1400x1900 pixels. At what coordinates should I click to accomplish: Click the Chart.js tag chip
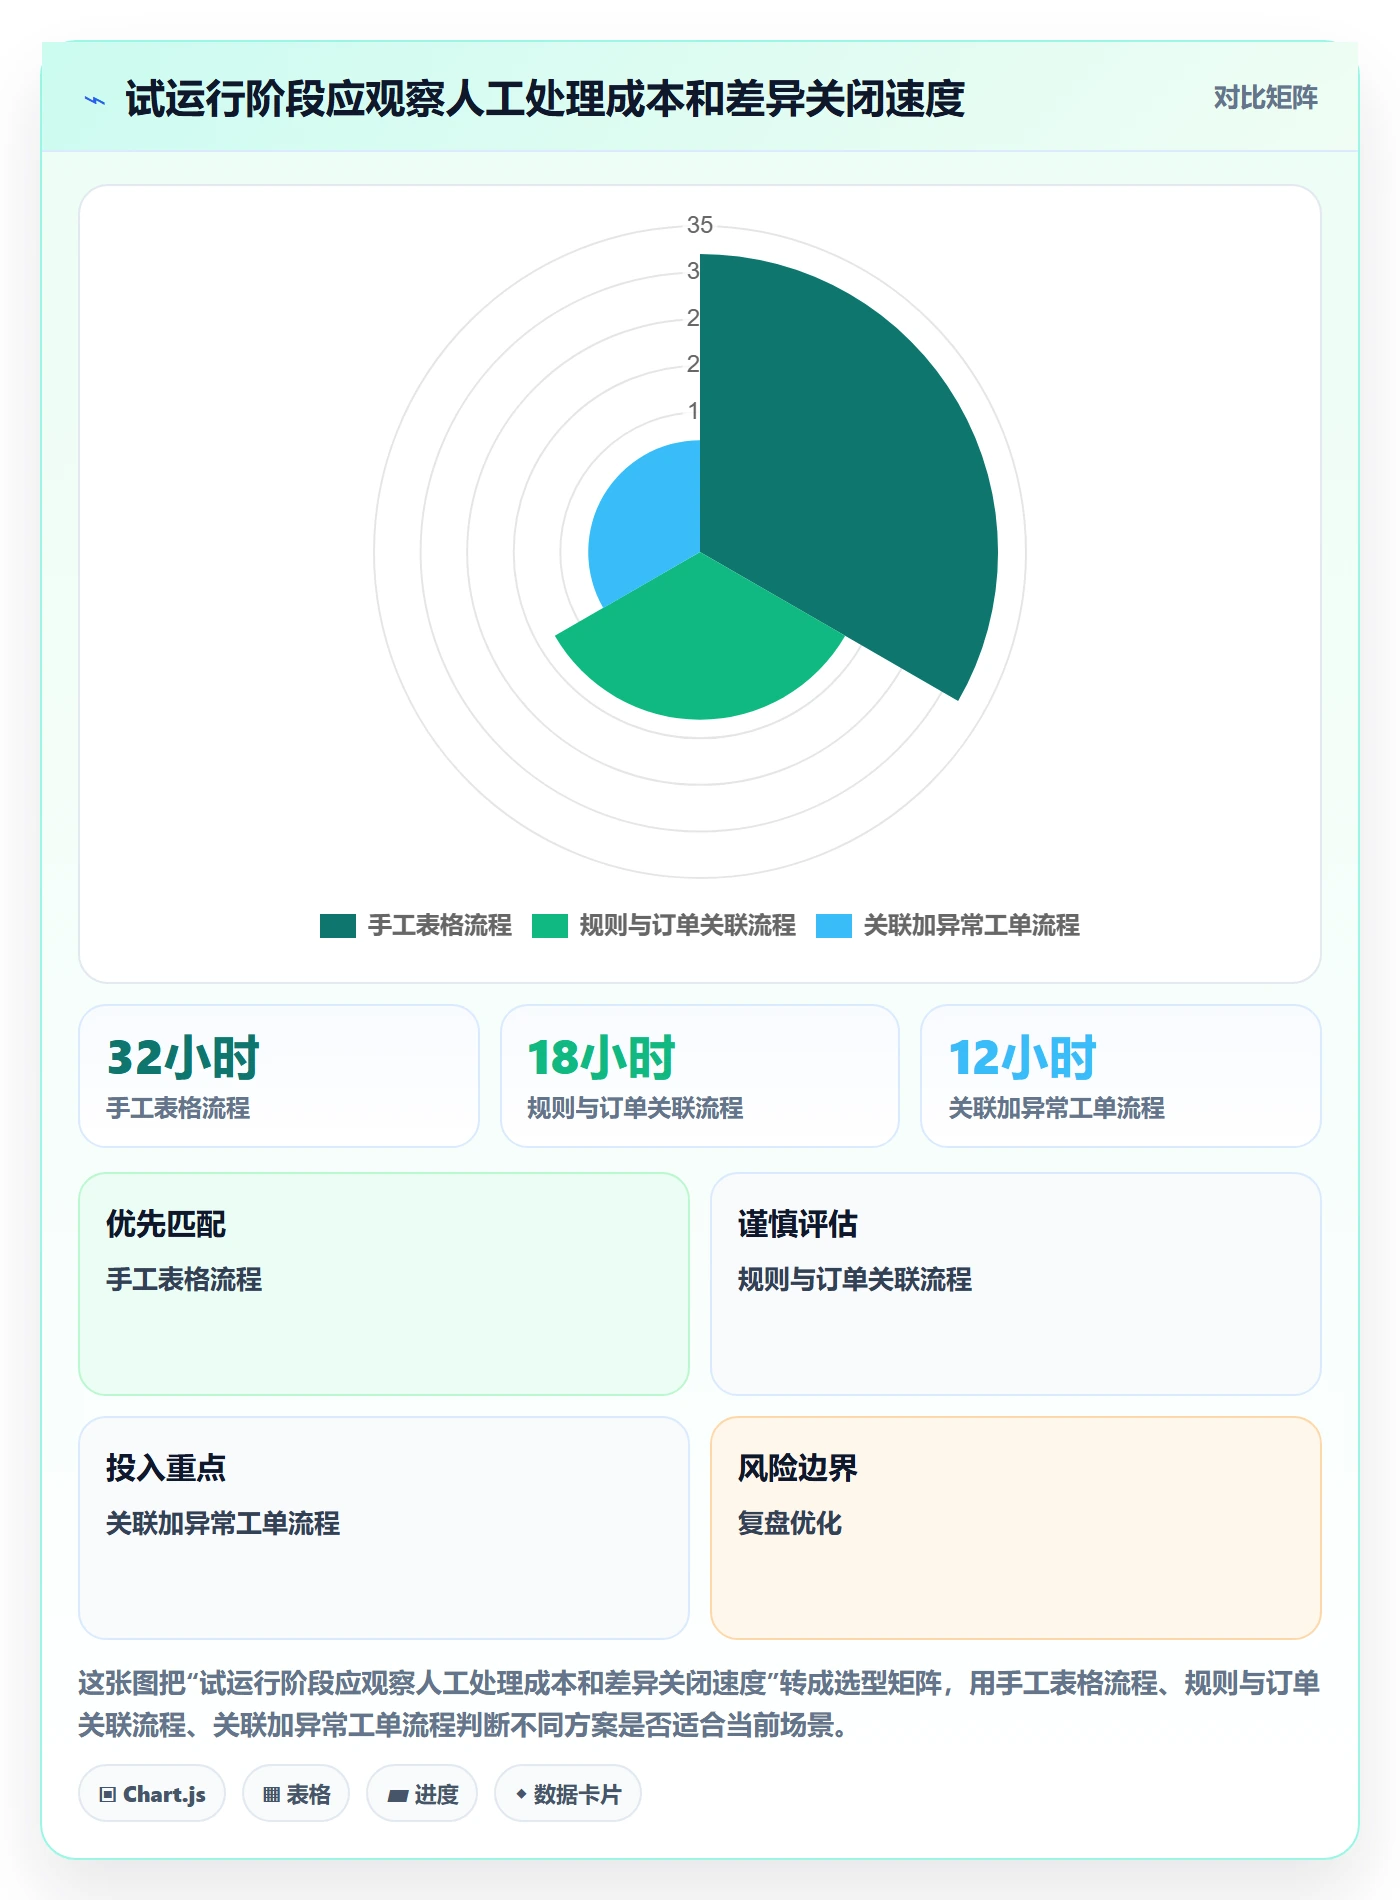click(152, 1794)
